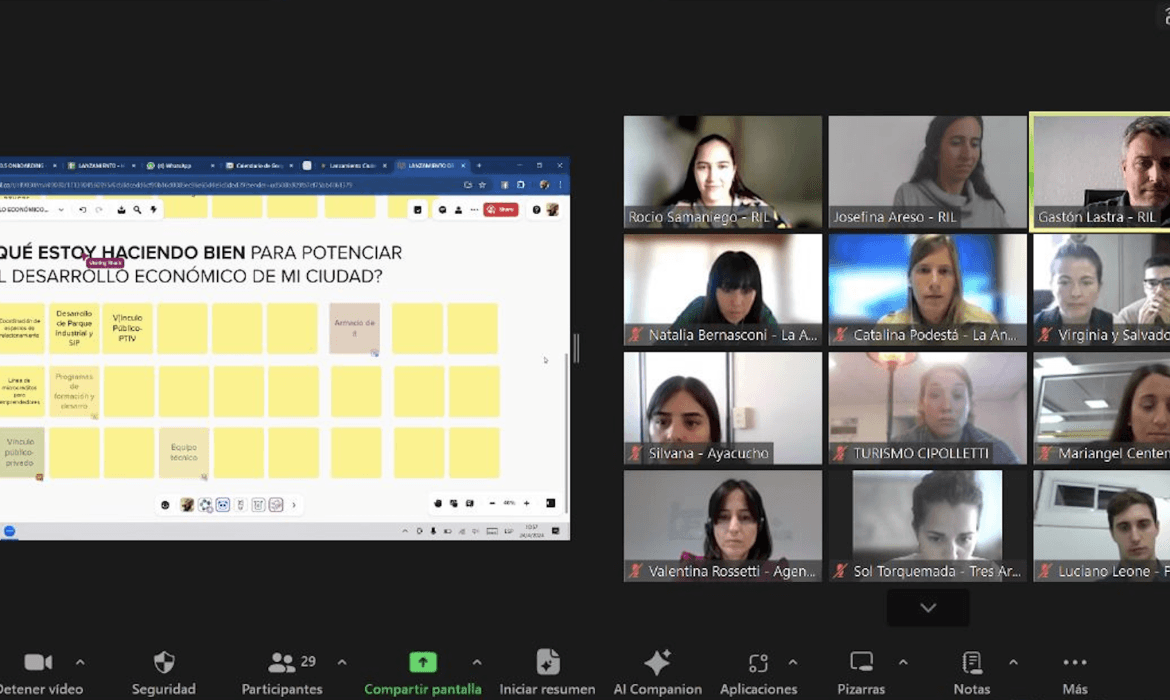Select Gastón Lastra's highlighted video tile
This screenshot has width=1170, height=700.
pyautogui.click(x=1100, y=171)
